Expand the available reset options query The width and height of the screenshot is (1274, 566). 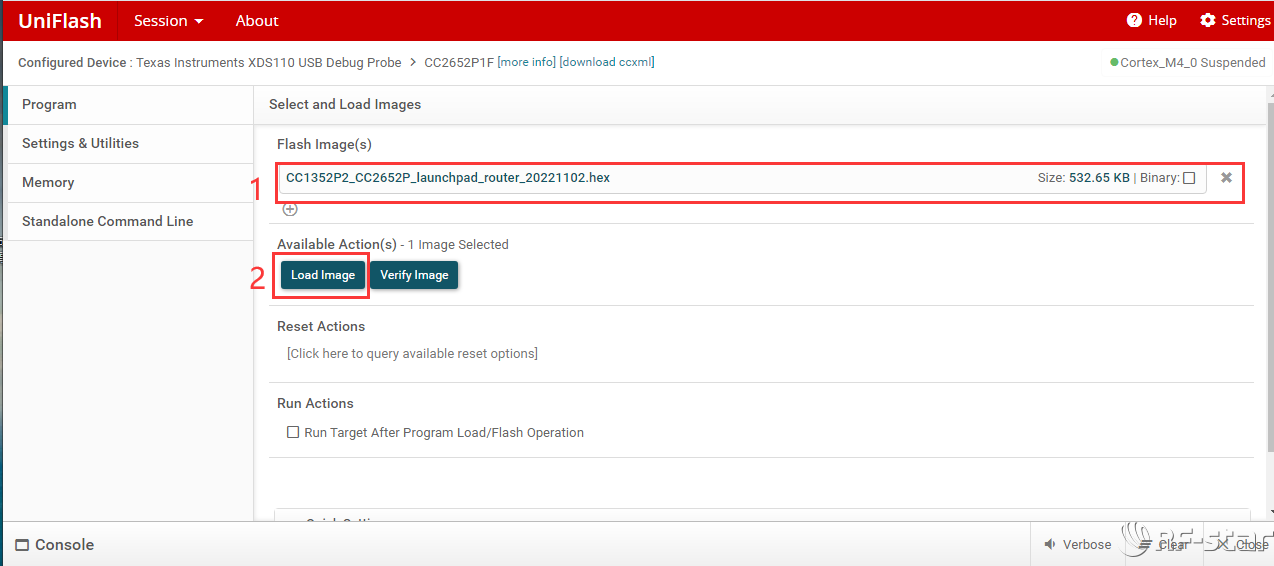click(x=412, y=354)
